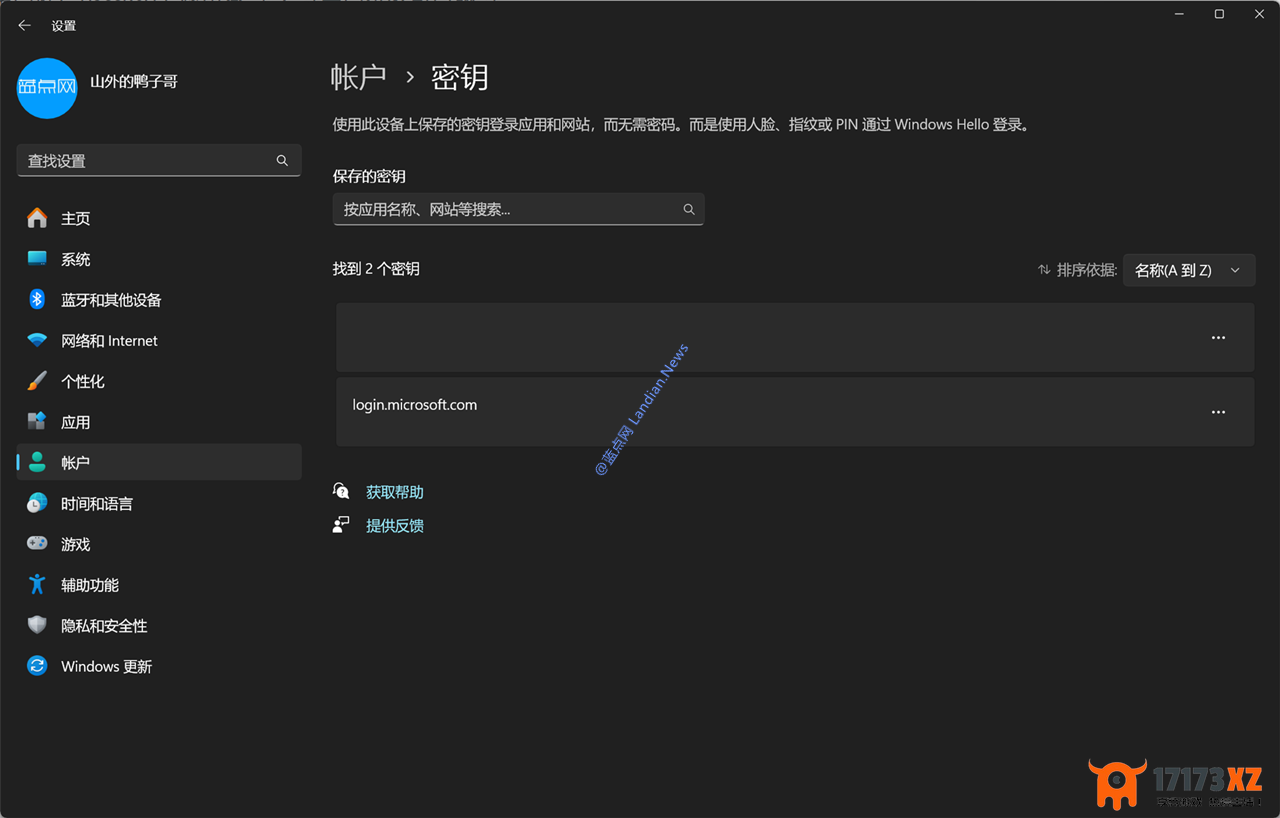Select 游戏 in the sidebar
The image size is (1280, 818).
[159, 544]
